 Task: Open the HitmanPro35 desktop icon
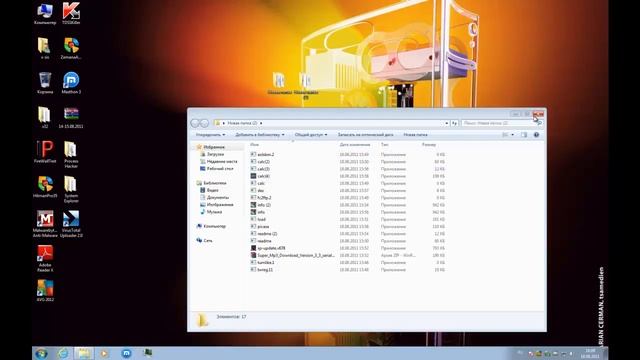click(x=45, y=187)
